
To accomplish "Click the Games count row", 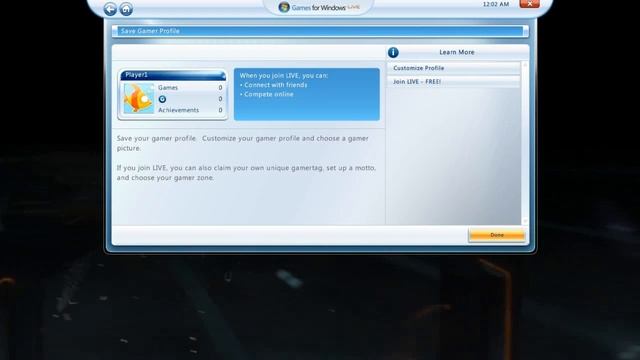I will coord(190,88).
